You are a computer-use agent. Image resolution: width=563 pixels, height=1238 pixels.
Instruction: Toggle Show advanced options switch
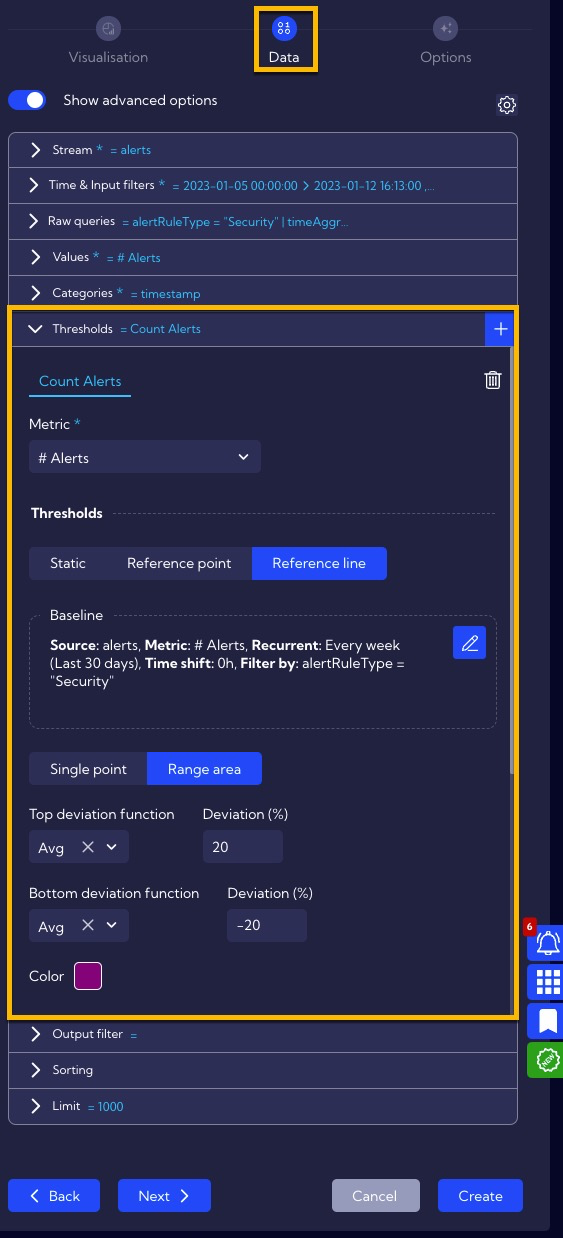tap(27, 100)
